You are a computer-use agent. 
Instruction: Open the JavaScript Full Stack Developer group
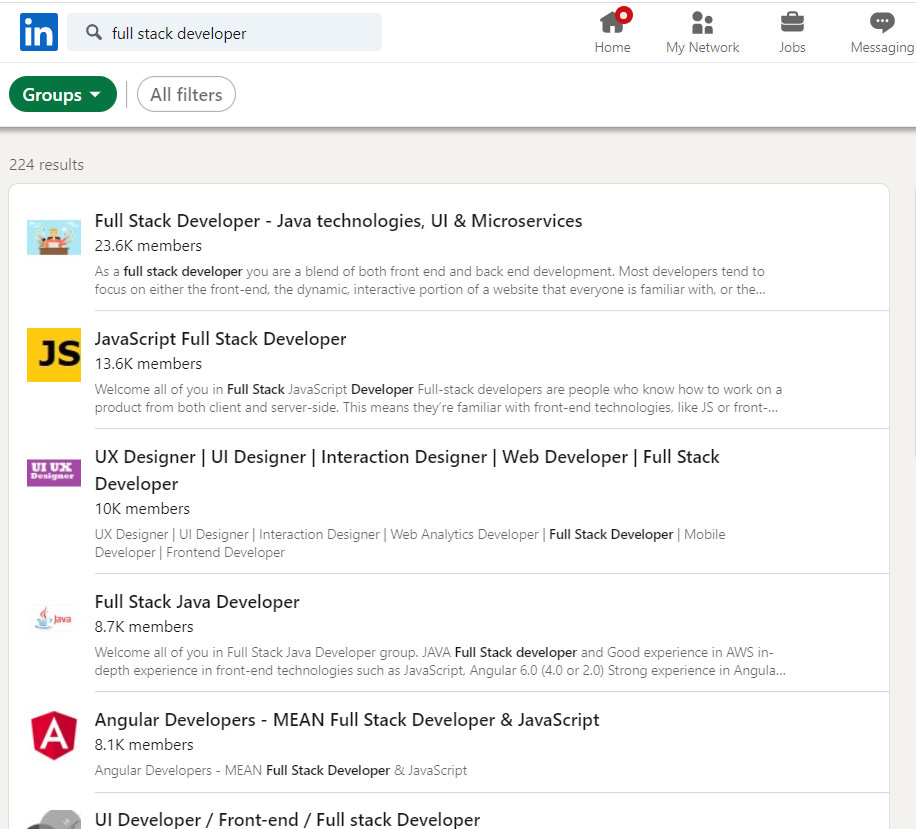pyautogui.click(x=220, y=339)
